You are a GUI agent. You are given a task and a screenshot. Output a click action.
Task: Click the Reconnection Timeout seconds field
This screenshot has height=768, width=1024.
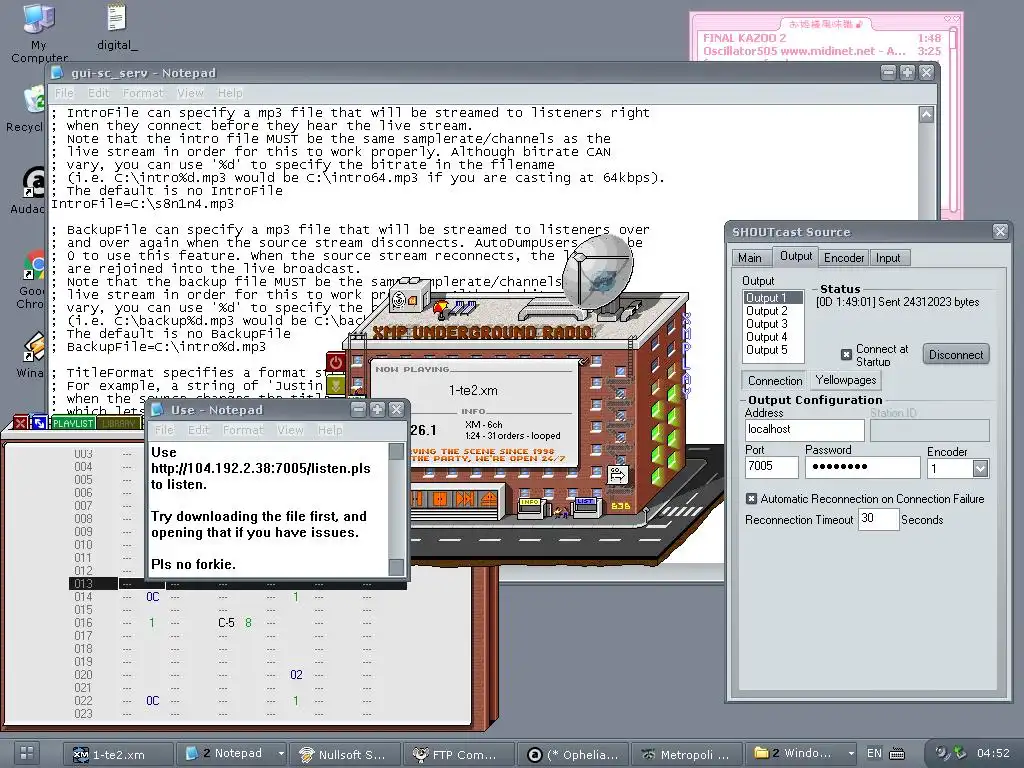[x=878, y=519]
